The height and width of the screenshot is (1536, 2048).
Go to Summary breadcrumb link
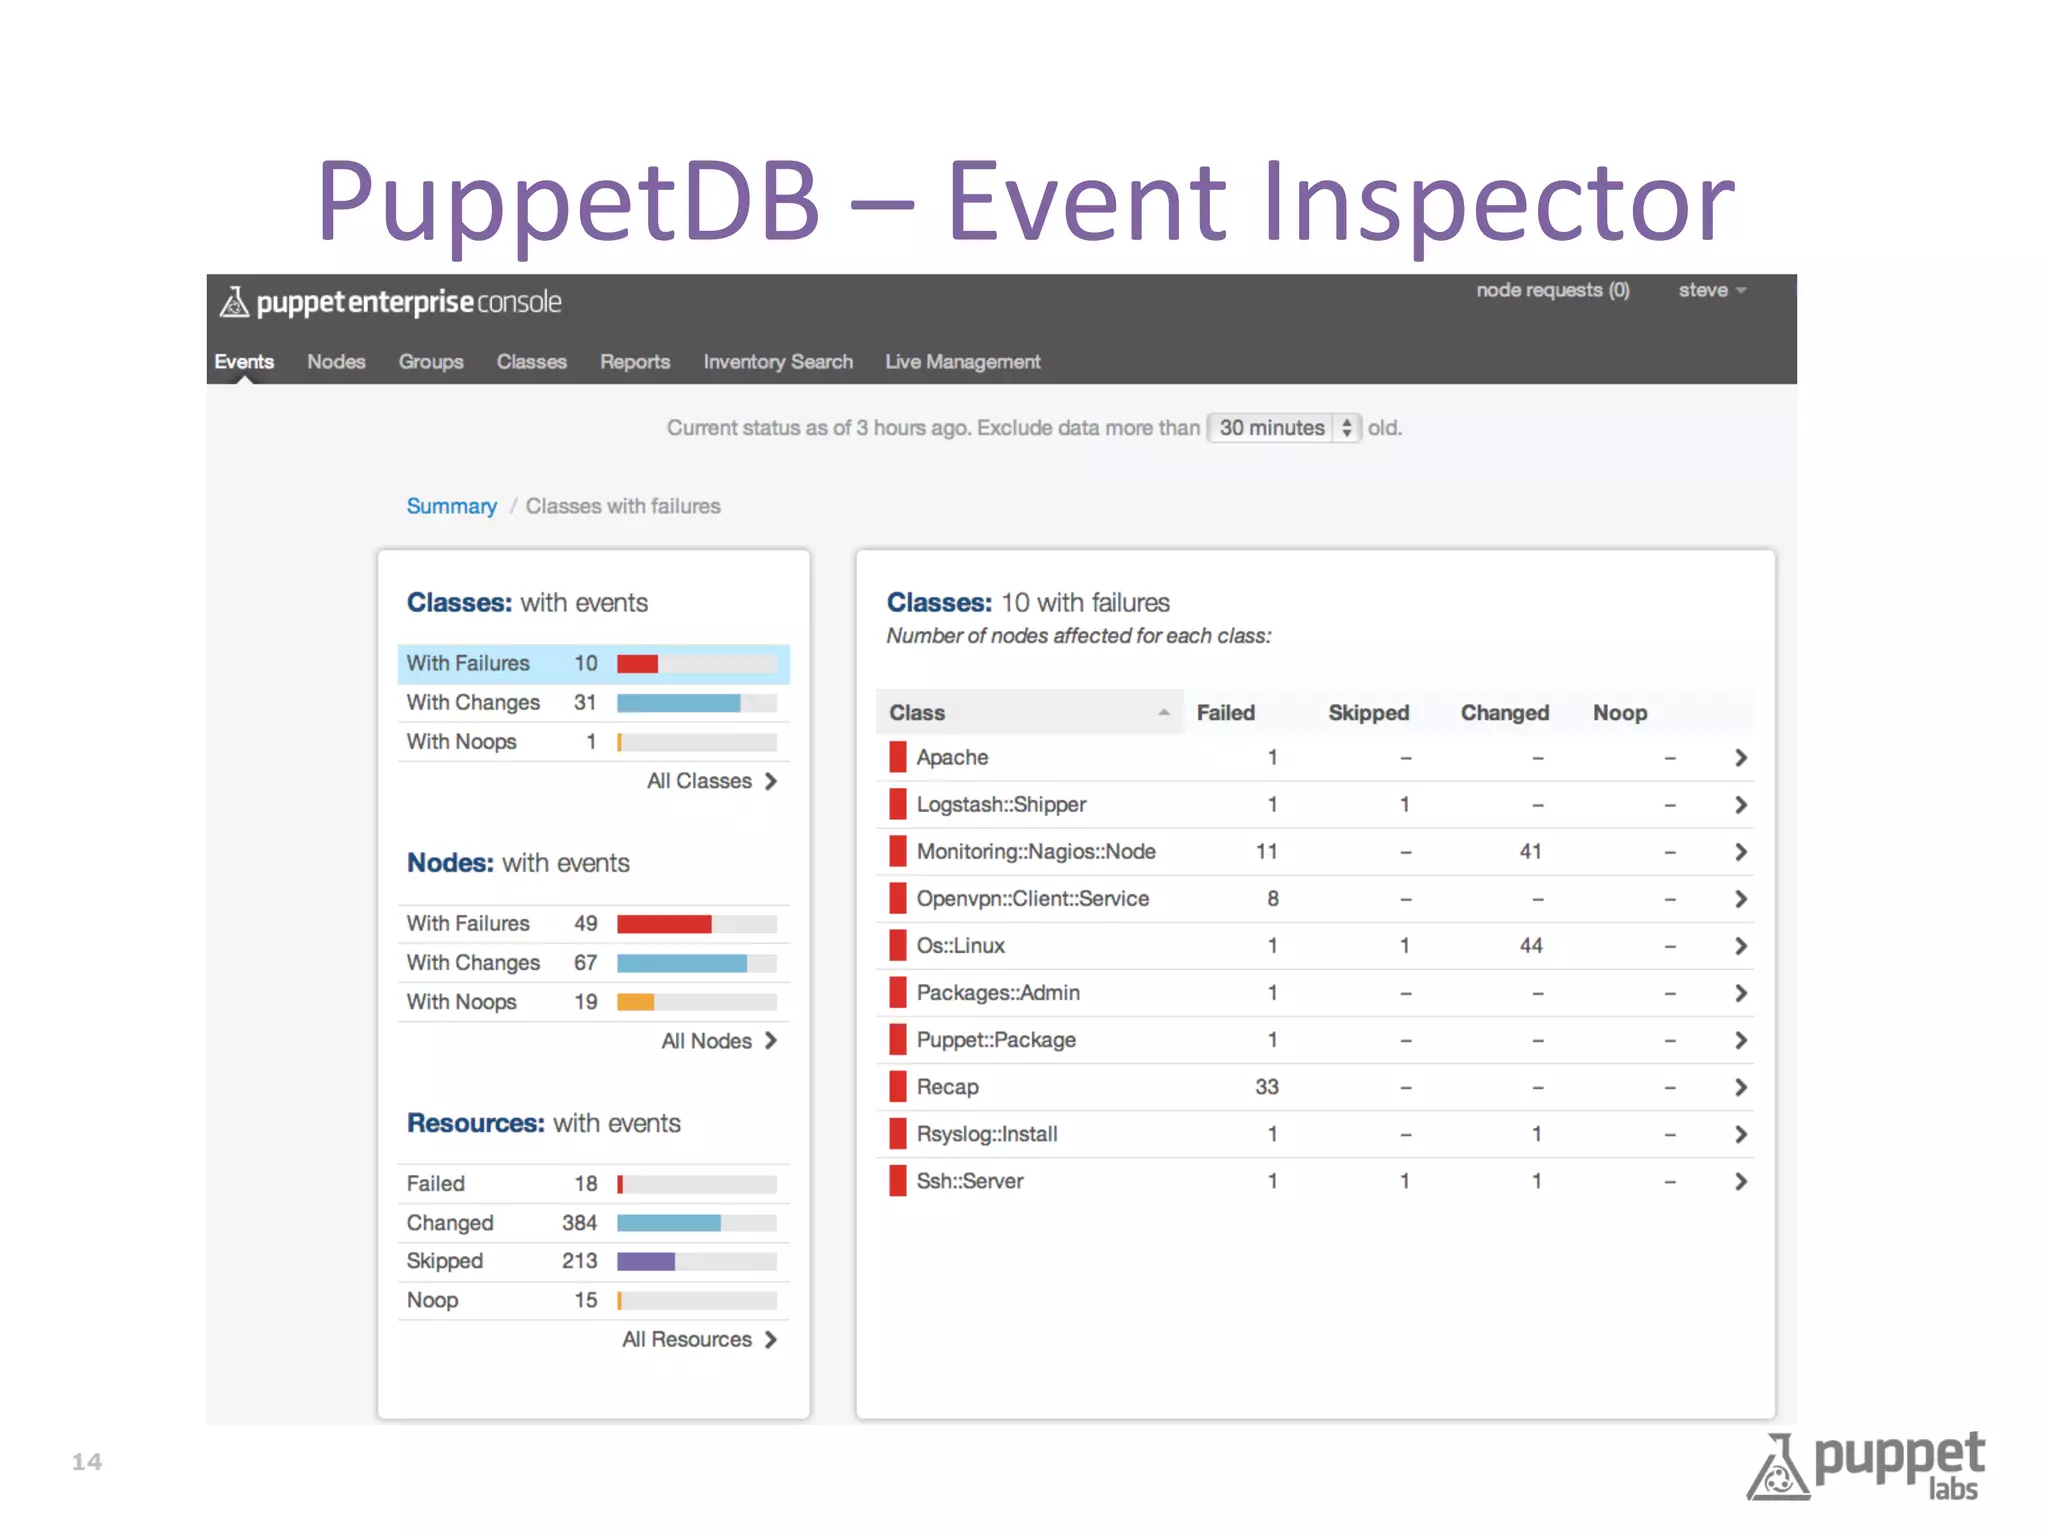[x=451, y=506]
